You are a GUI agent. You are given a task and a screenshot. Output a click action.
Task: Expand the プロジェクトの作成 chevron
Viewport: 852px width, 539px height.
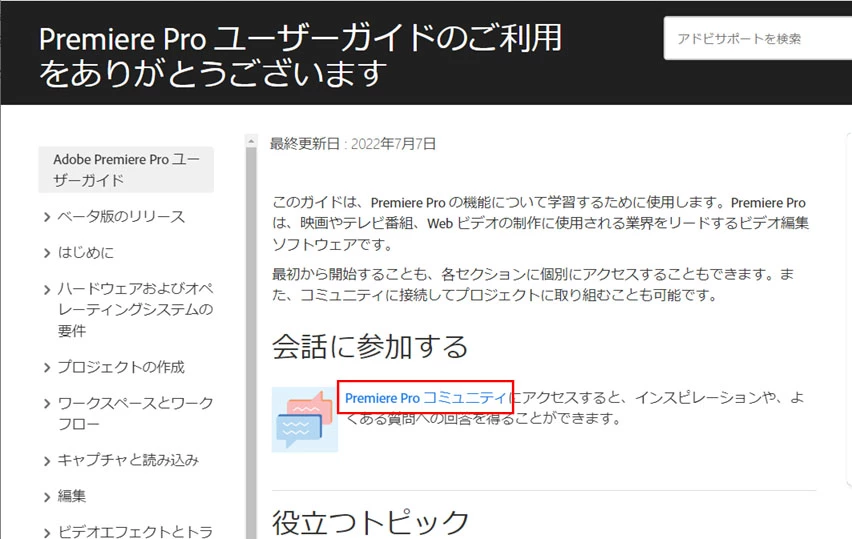[x=47, y=368]
